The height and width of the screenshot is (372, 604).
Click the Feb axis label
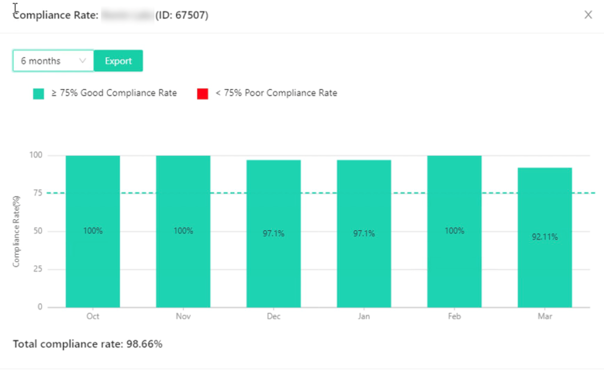pos(454,317)
